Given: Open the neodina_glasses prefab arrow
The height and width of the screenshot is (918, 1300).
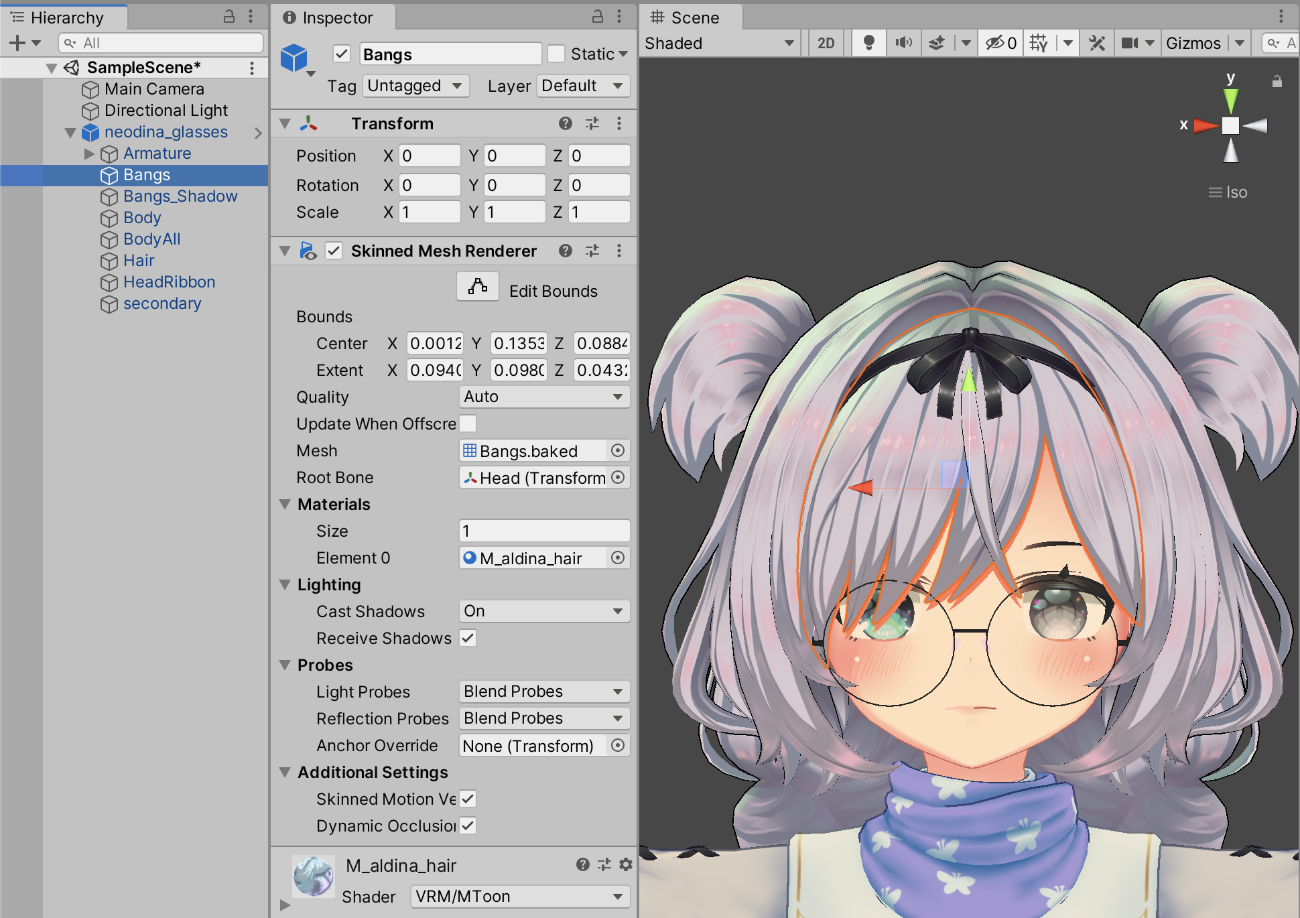Looking at the screenshot, I should tap(258, 132).
